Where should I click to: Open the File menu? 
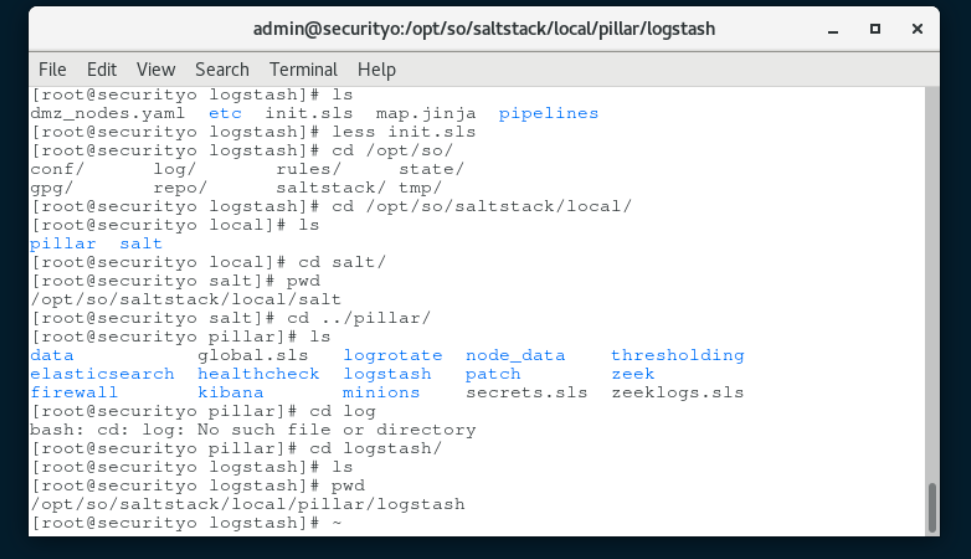pos(52,69)
